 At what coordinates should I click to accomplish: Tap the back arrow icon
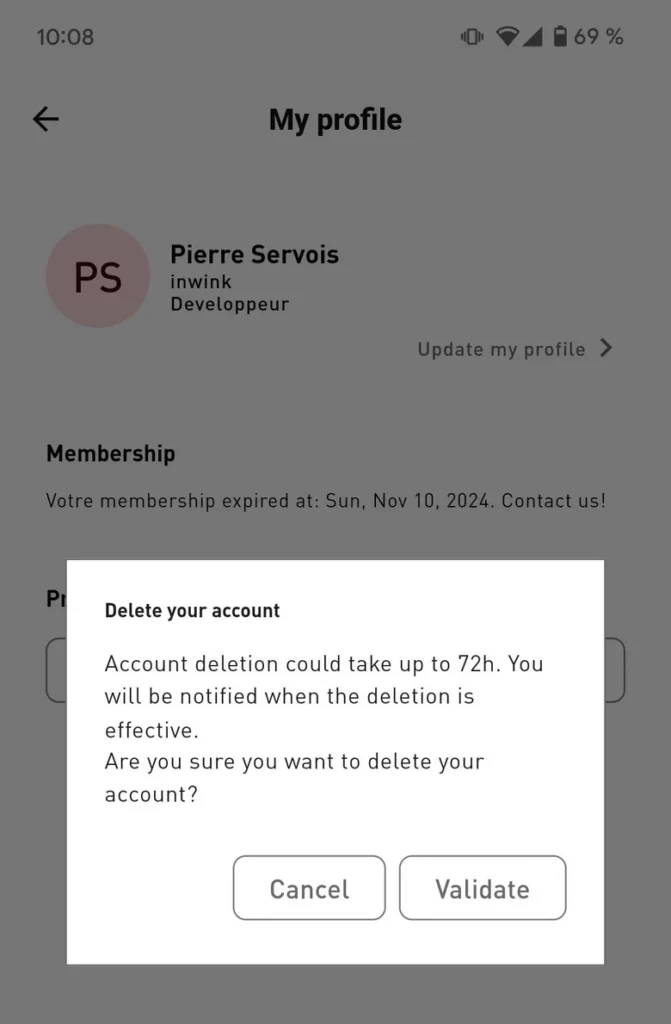click(46, 120)
